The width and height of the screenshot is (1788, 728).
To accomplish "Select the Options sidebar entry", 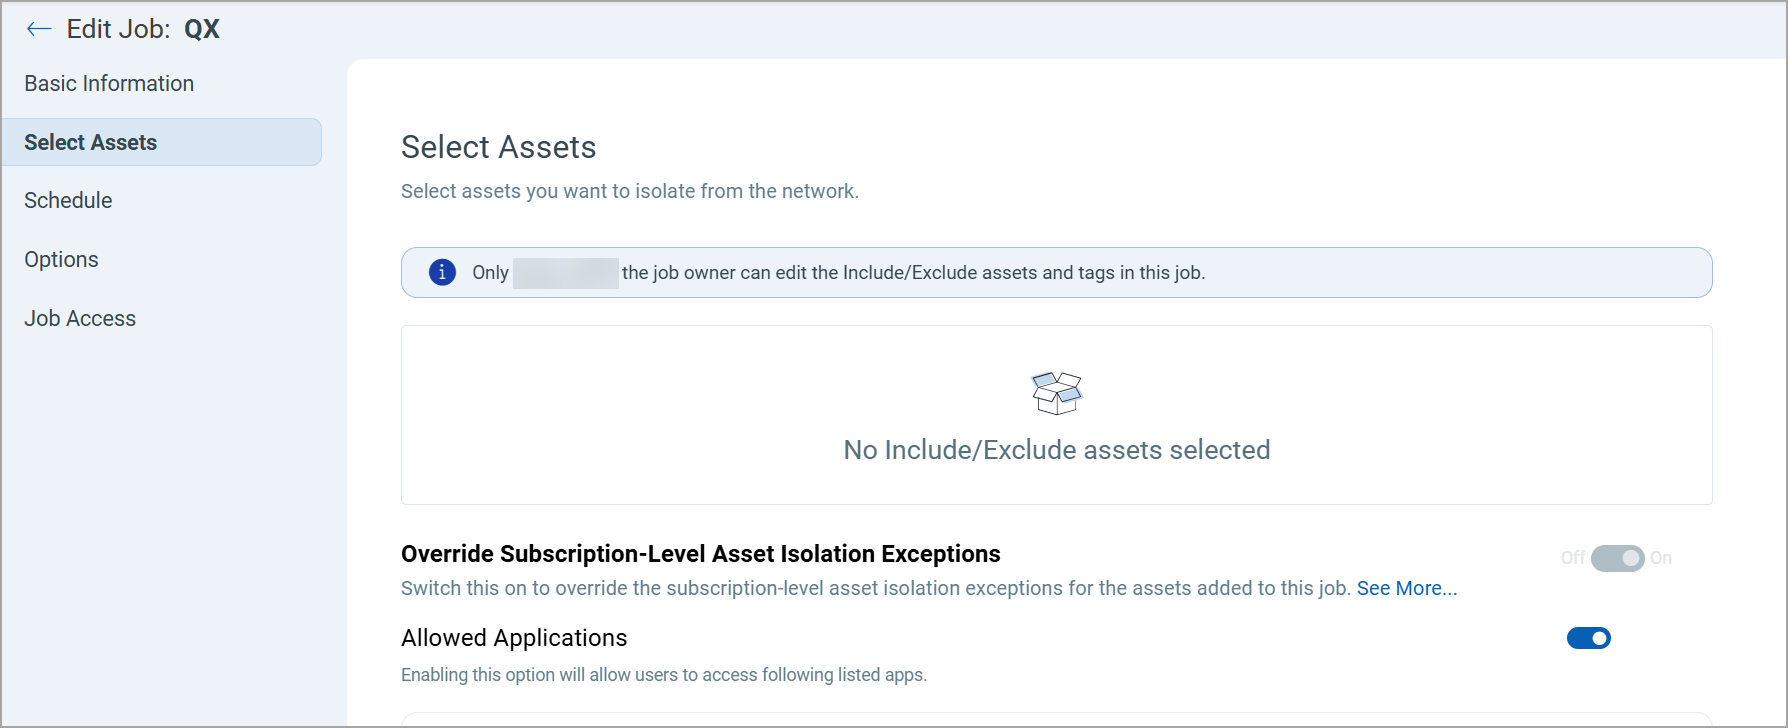I will tap(61, 259).
